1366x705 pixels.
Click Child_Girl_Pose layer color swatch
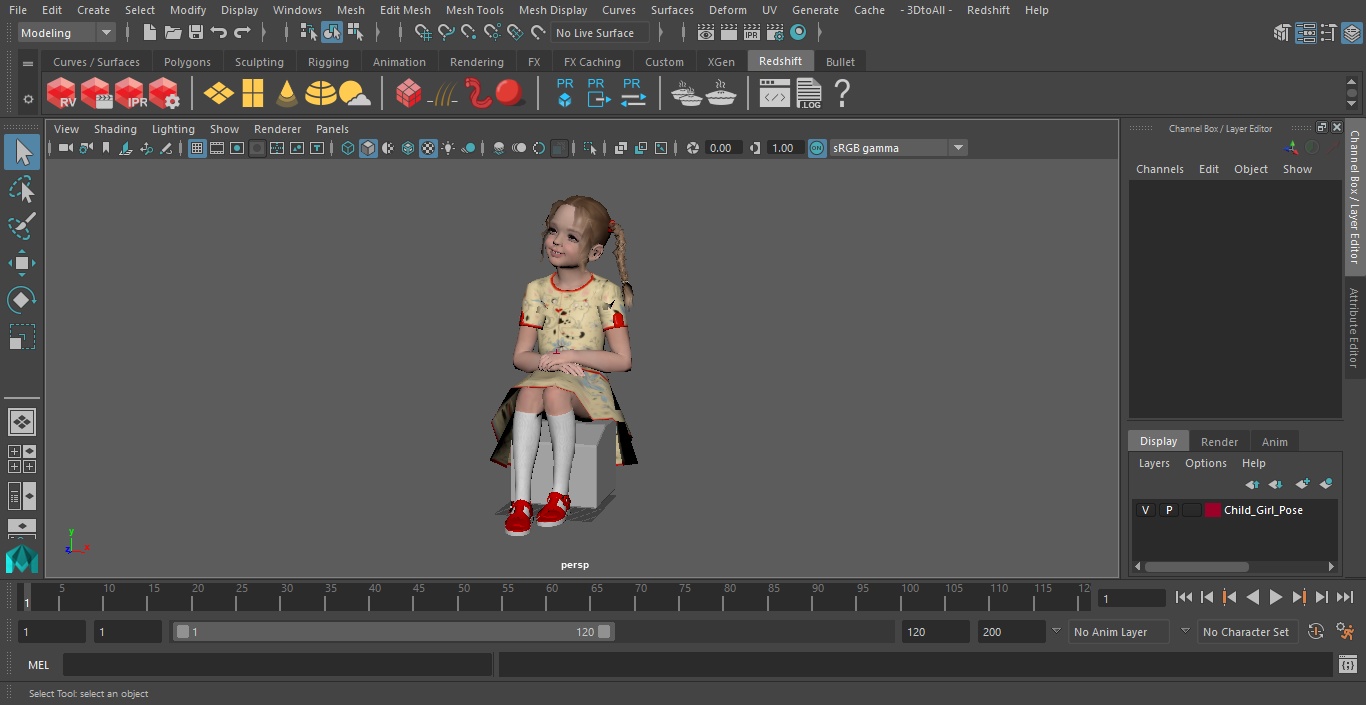1213,510
